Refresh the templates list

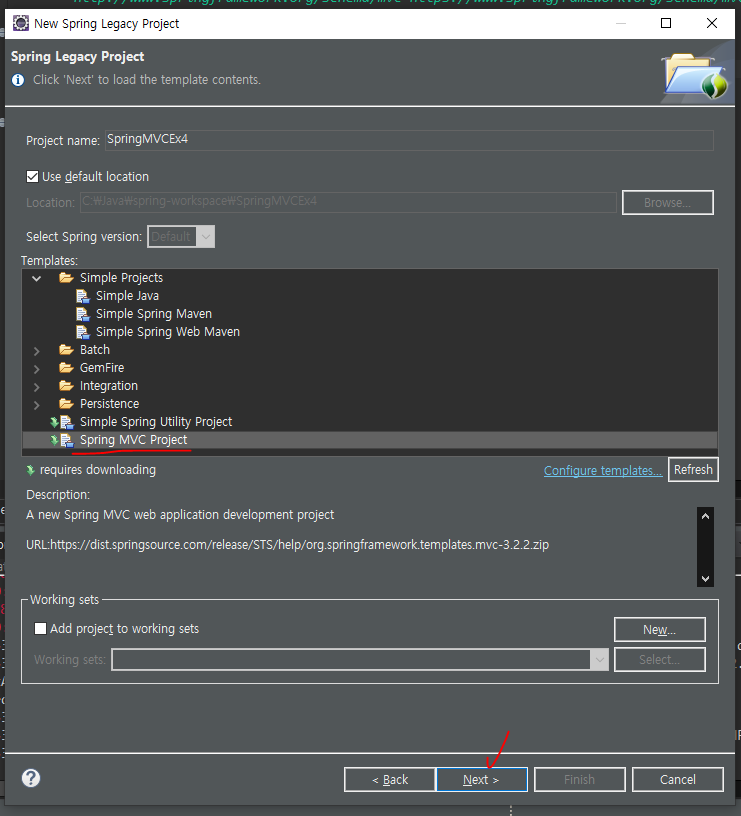[693, 469]
